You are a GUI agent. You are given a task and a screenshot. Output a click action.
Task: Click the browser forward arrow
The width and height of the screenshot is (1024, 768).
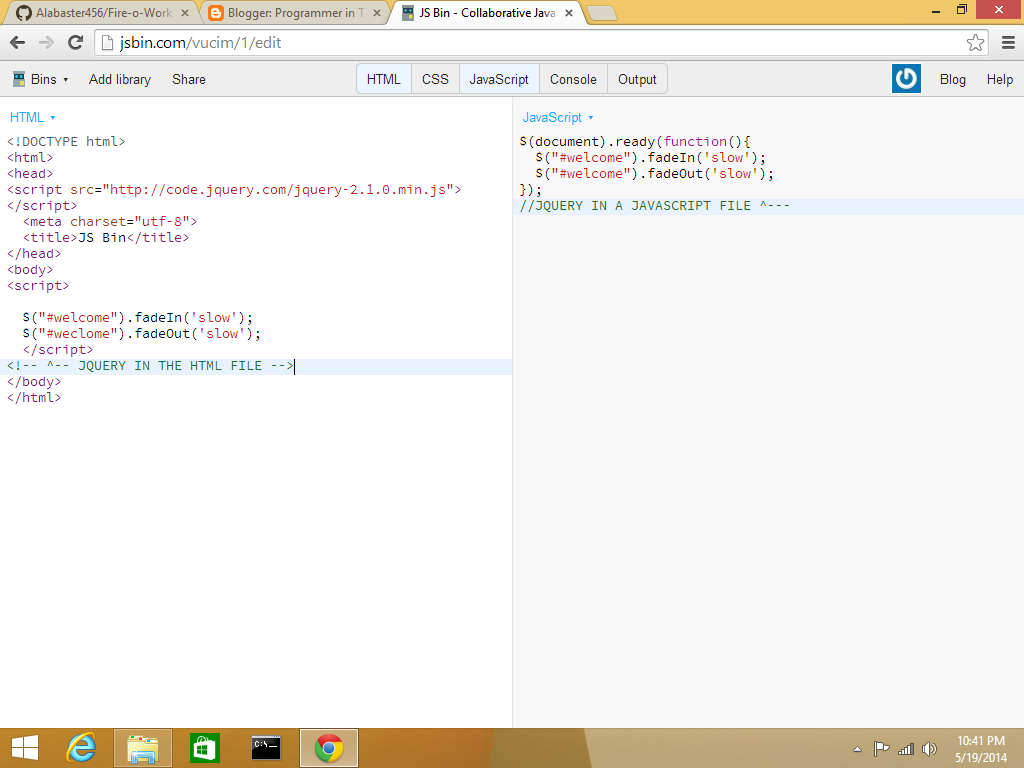46,43
